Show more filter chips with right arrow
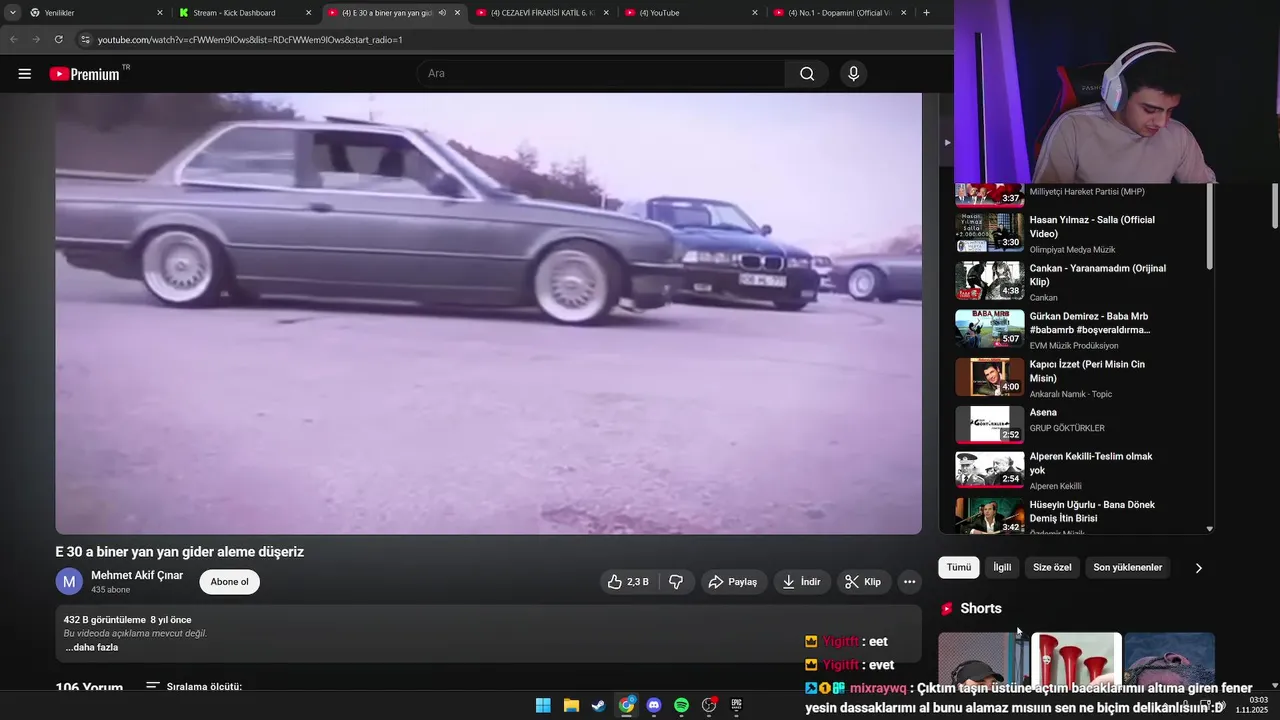Screen dimensions: 1280x720 [1198, 568]
